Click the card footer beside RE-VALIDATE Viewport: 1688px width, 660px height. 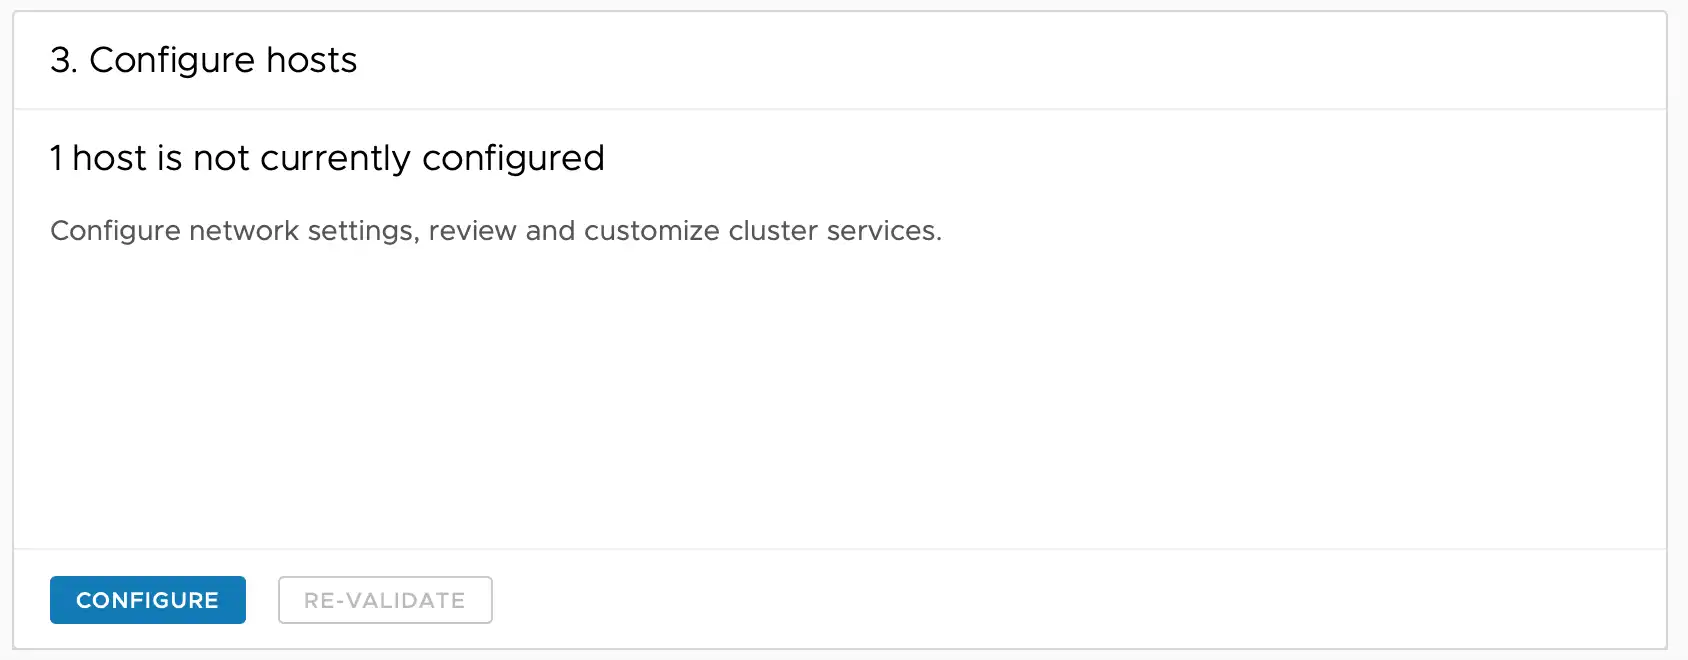(1080, 600)
